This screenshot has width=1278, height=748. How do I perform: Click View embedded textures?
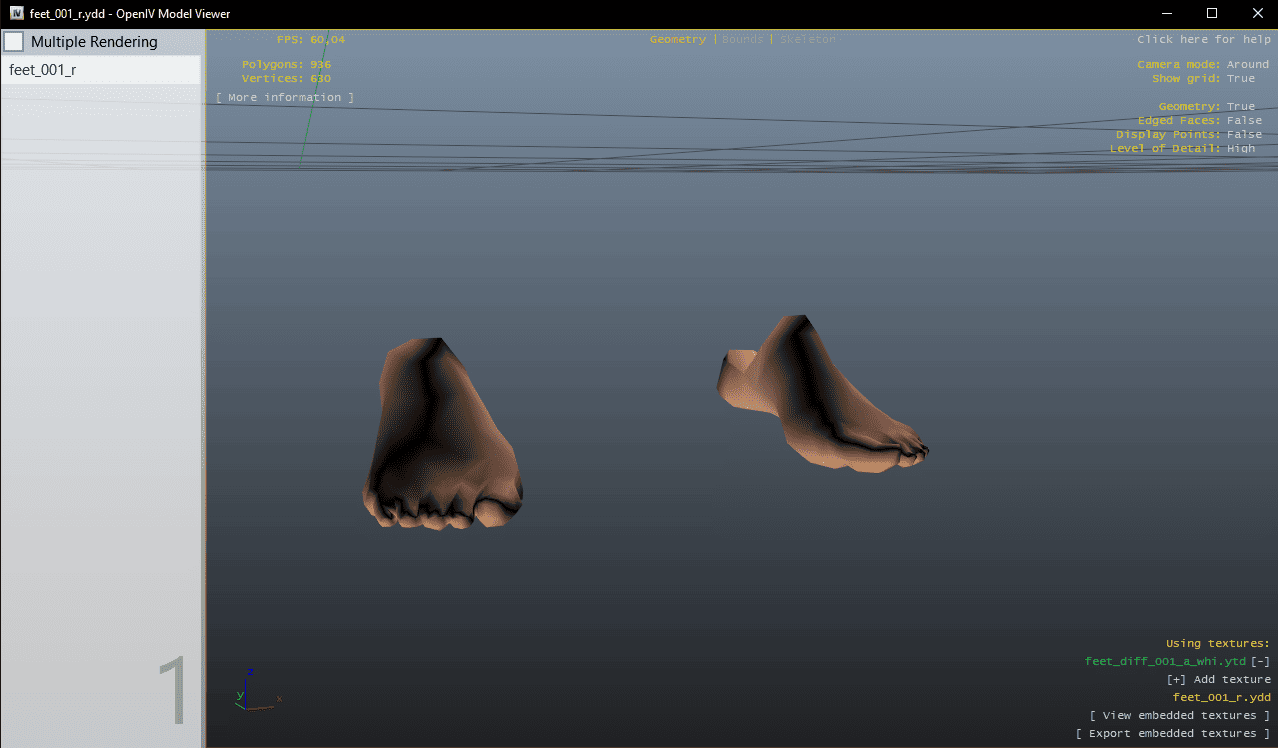click(x=1179, y=716)
